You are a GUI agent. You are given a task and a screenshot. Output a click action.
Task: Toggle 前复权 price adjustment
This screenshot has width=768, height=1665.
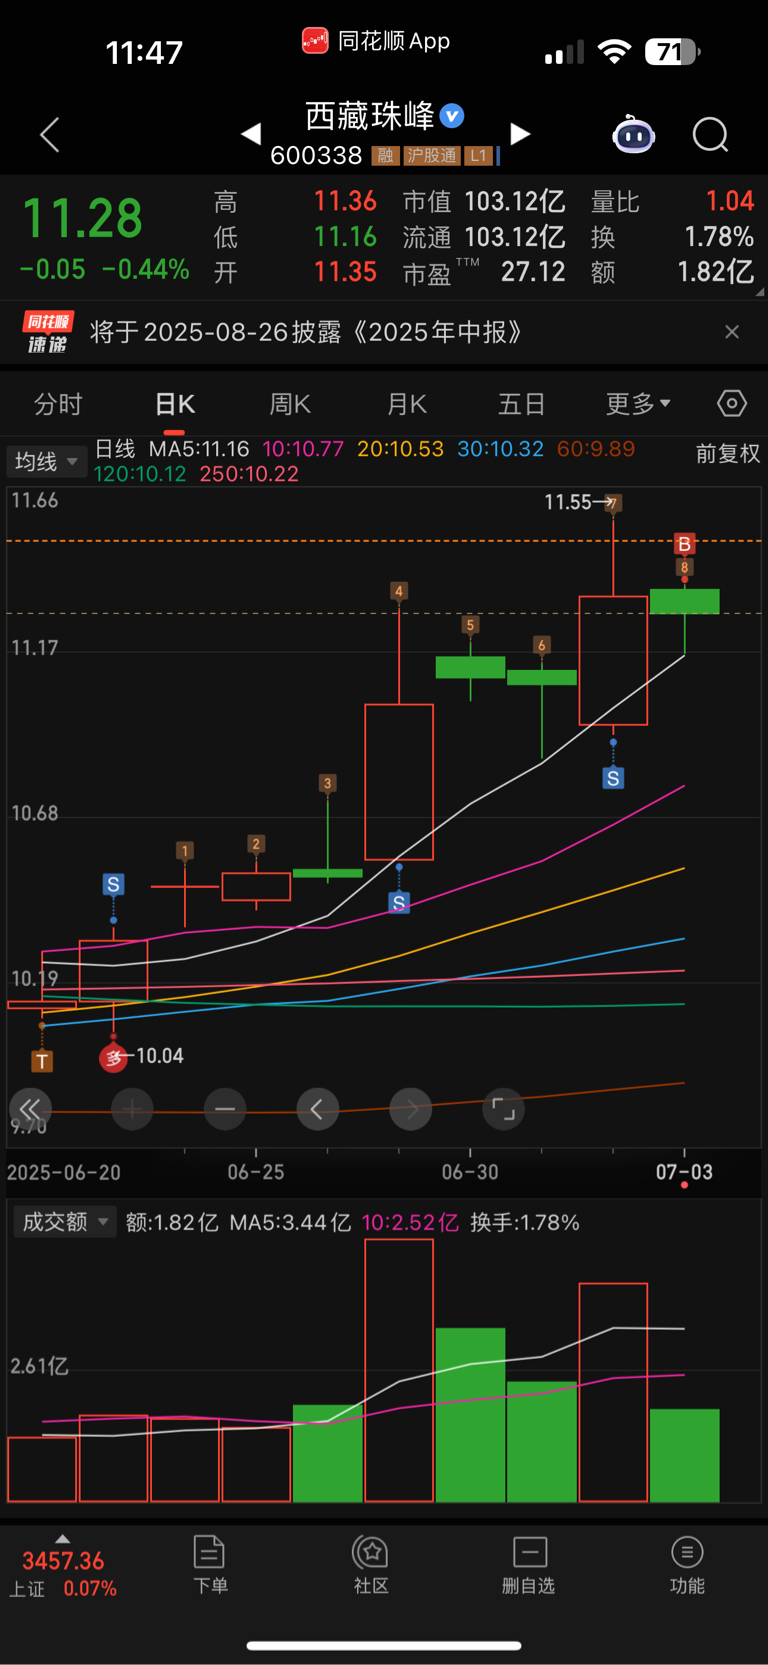pyautogui.click(x=728, y=454)
